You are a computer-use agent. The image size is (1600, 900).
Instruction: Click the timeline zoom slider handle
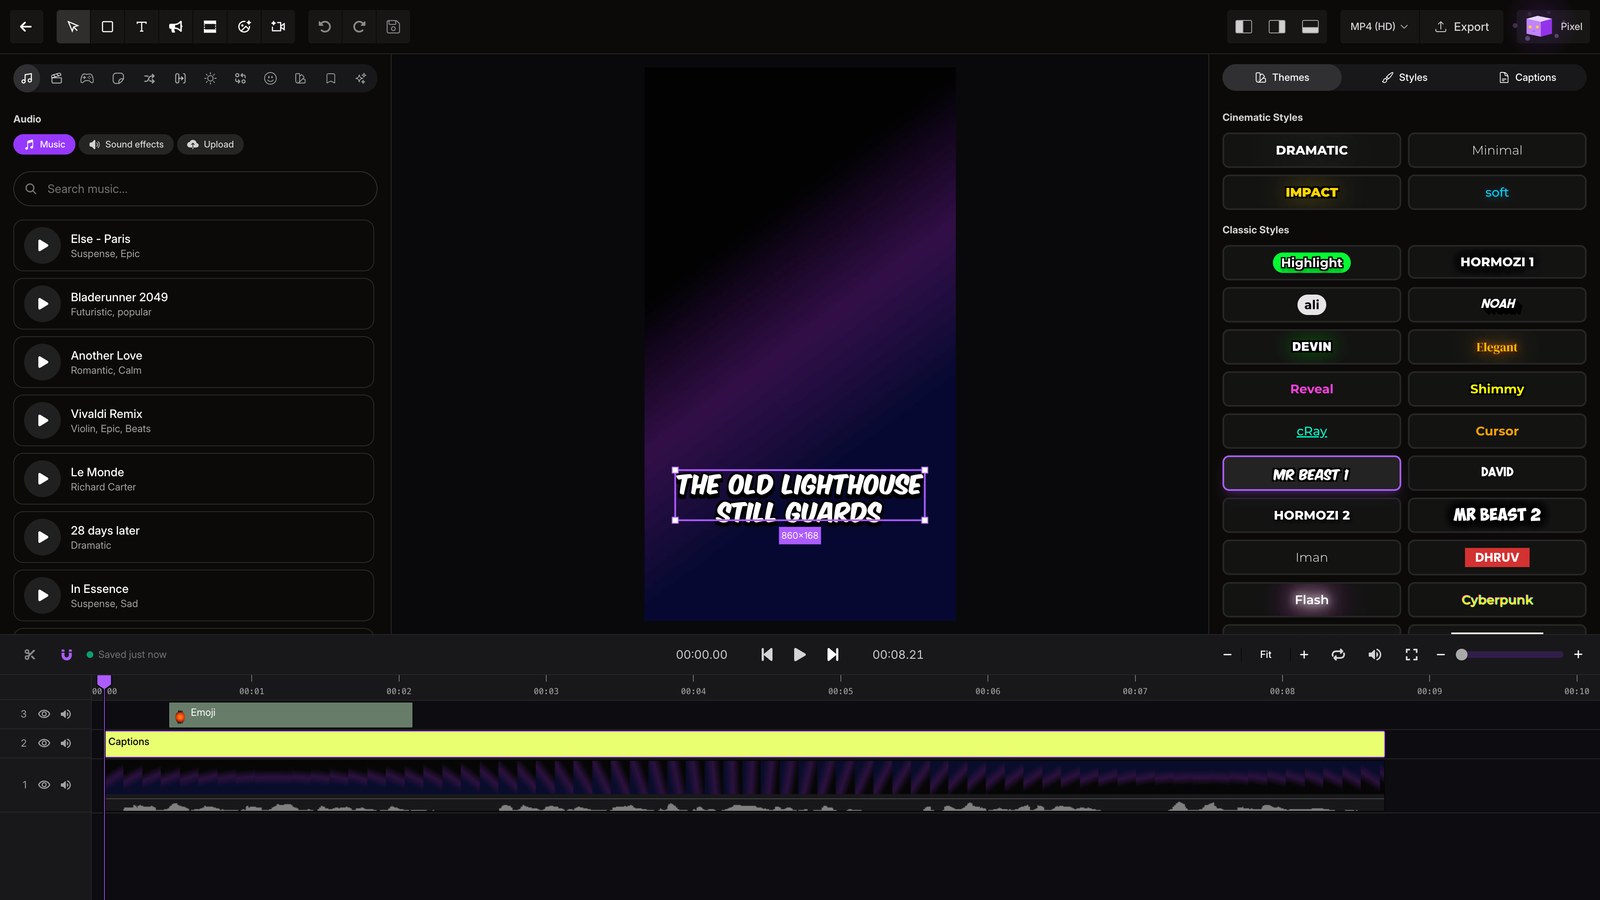point(1461,655)
